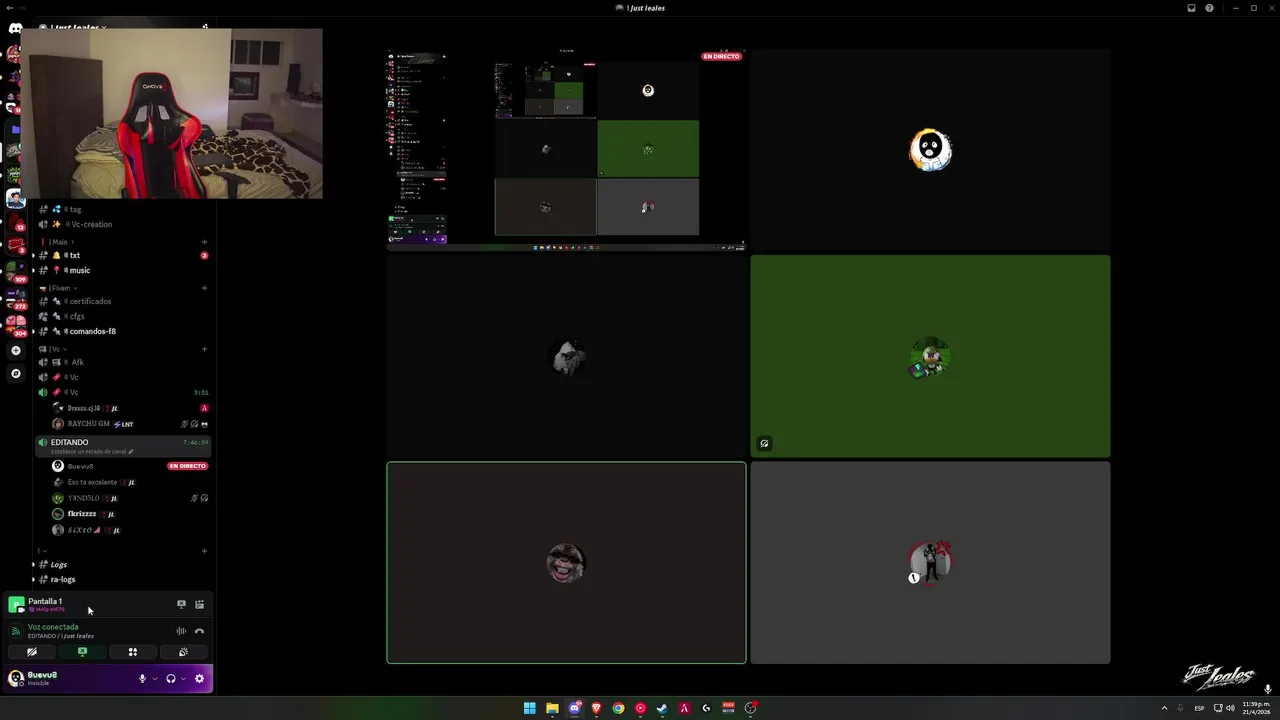The width and height of the screenshot is (1280, 720).
Task: Show hidden system tray icons
Action: (x=1164, y=708)
